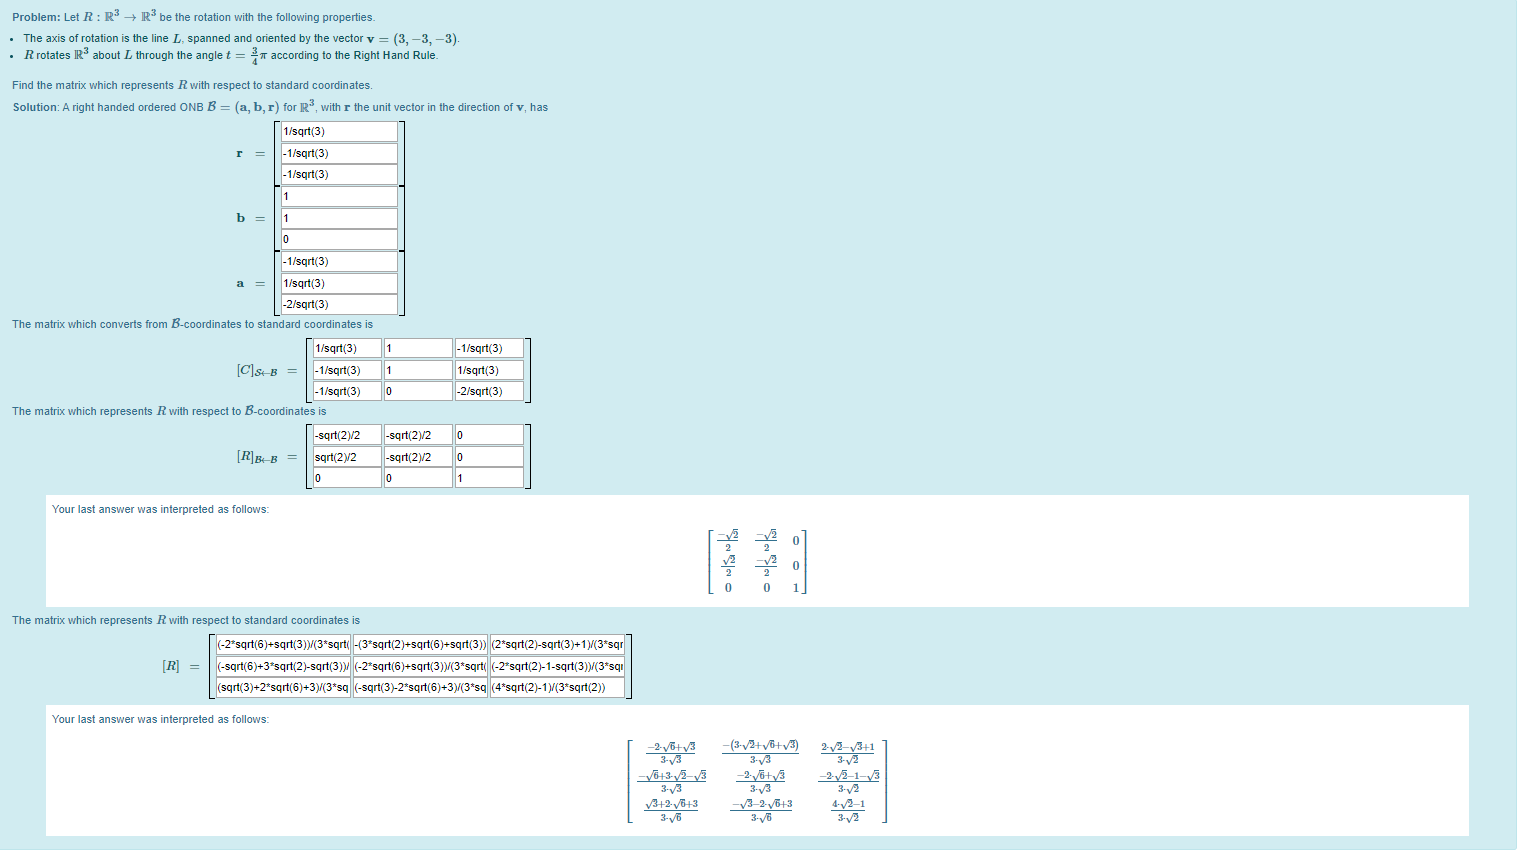Click row 1 column 1 of the [R] B-coordinates matrix
The image size is (1518, 851).
click(347, 435)
